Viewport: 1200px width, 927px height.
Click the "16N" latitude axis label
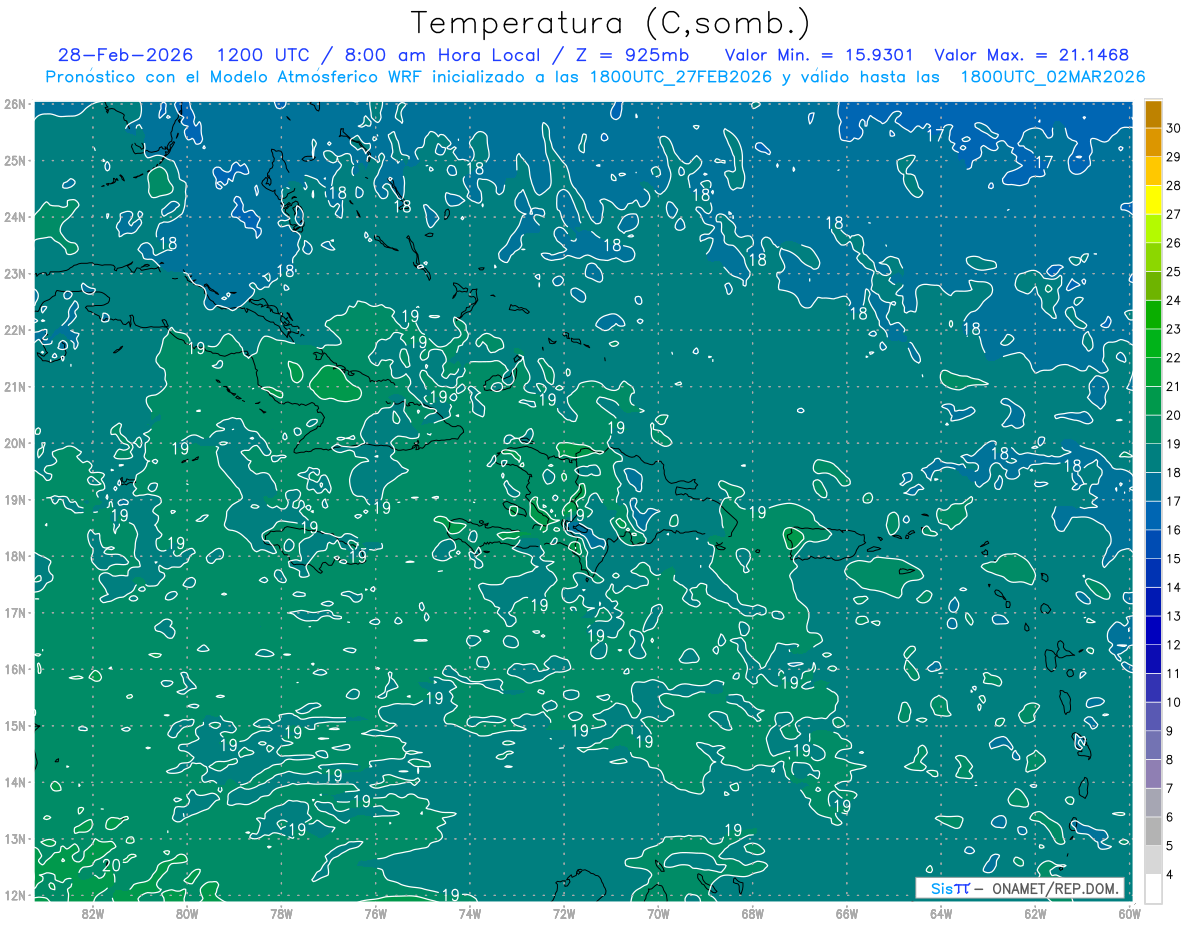14,669
